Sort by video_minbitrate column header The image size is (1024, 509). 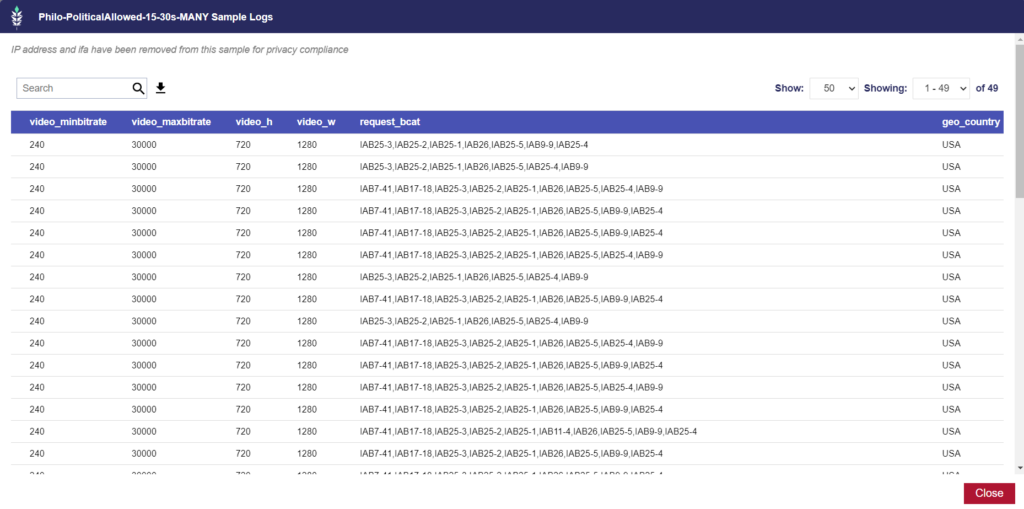pyautogui.click(x=69, y=122)
